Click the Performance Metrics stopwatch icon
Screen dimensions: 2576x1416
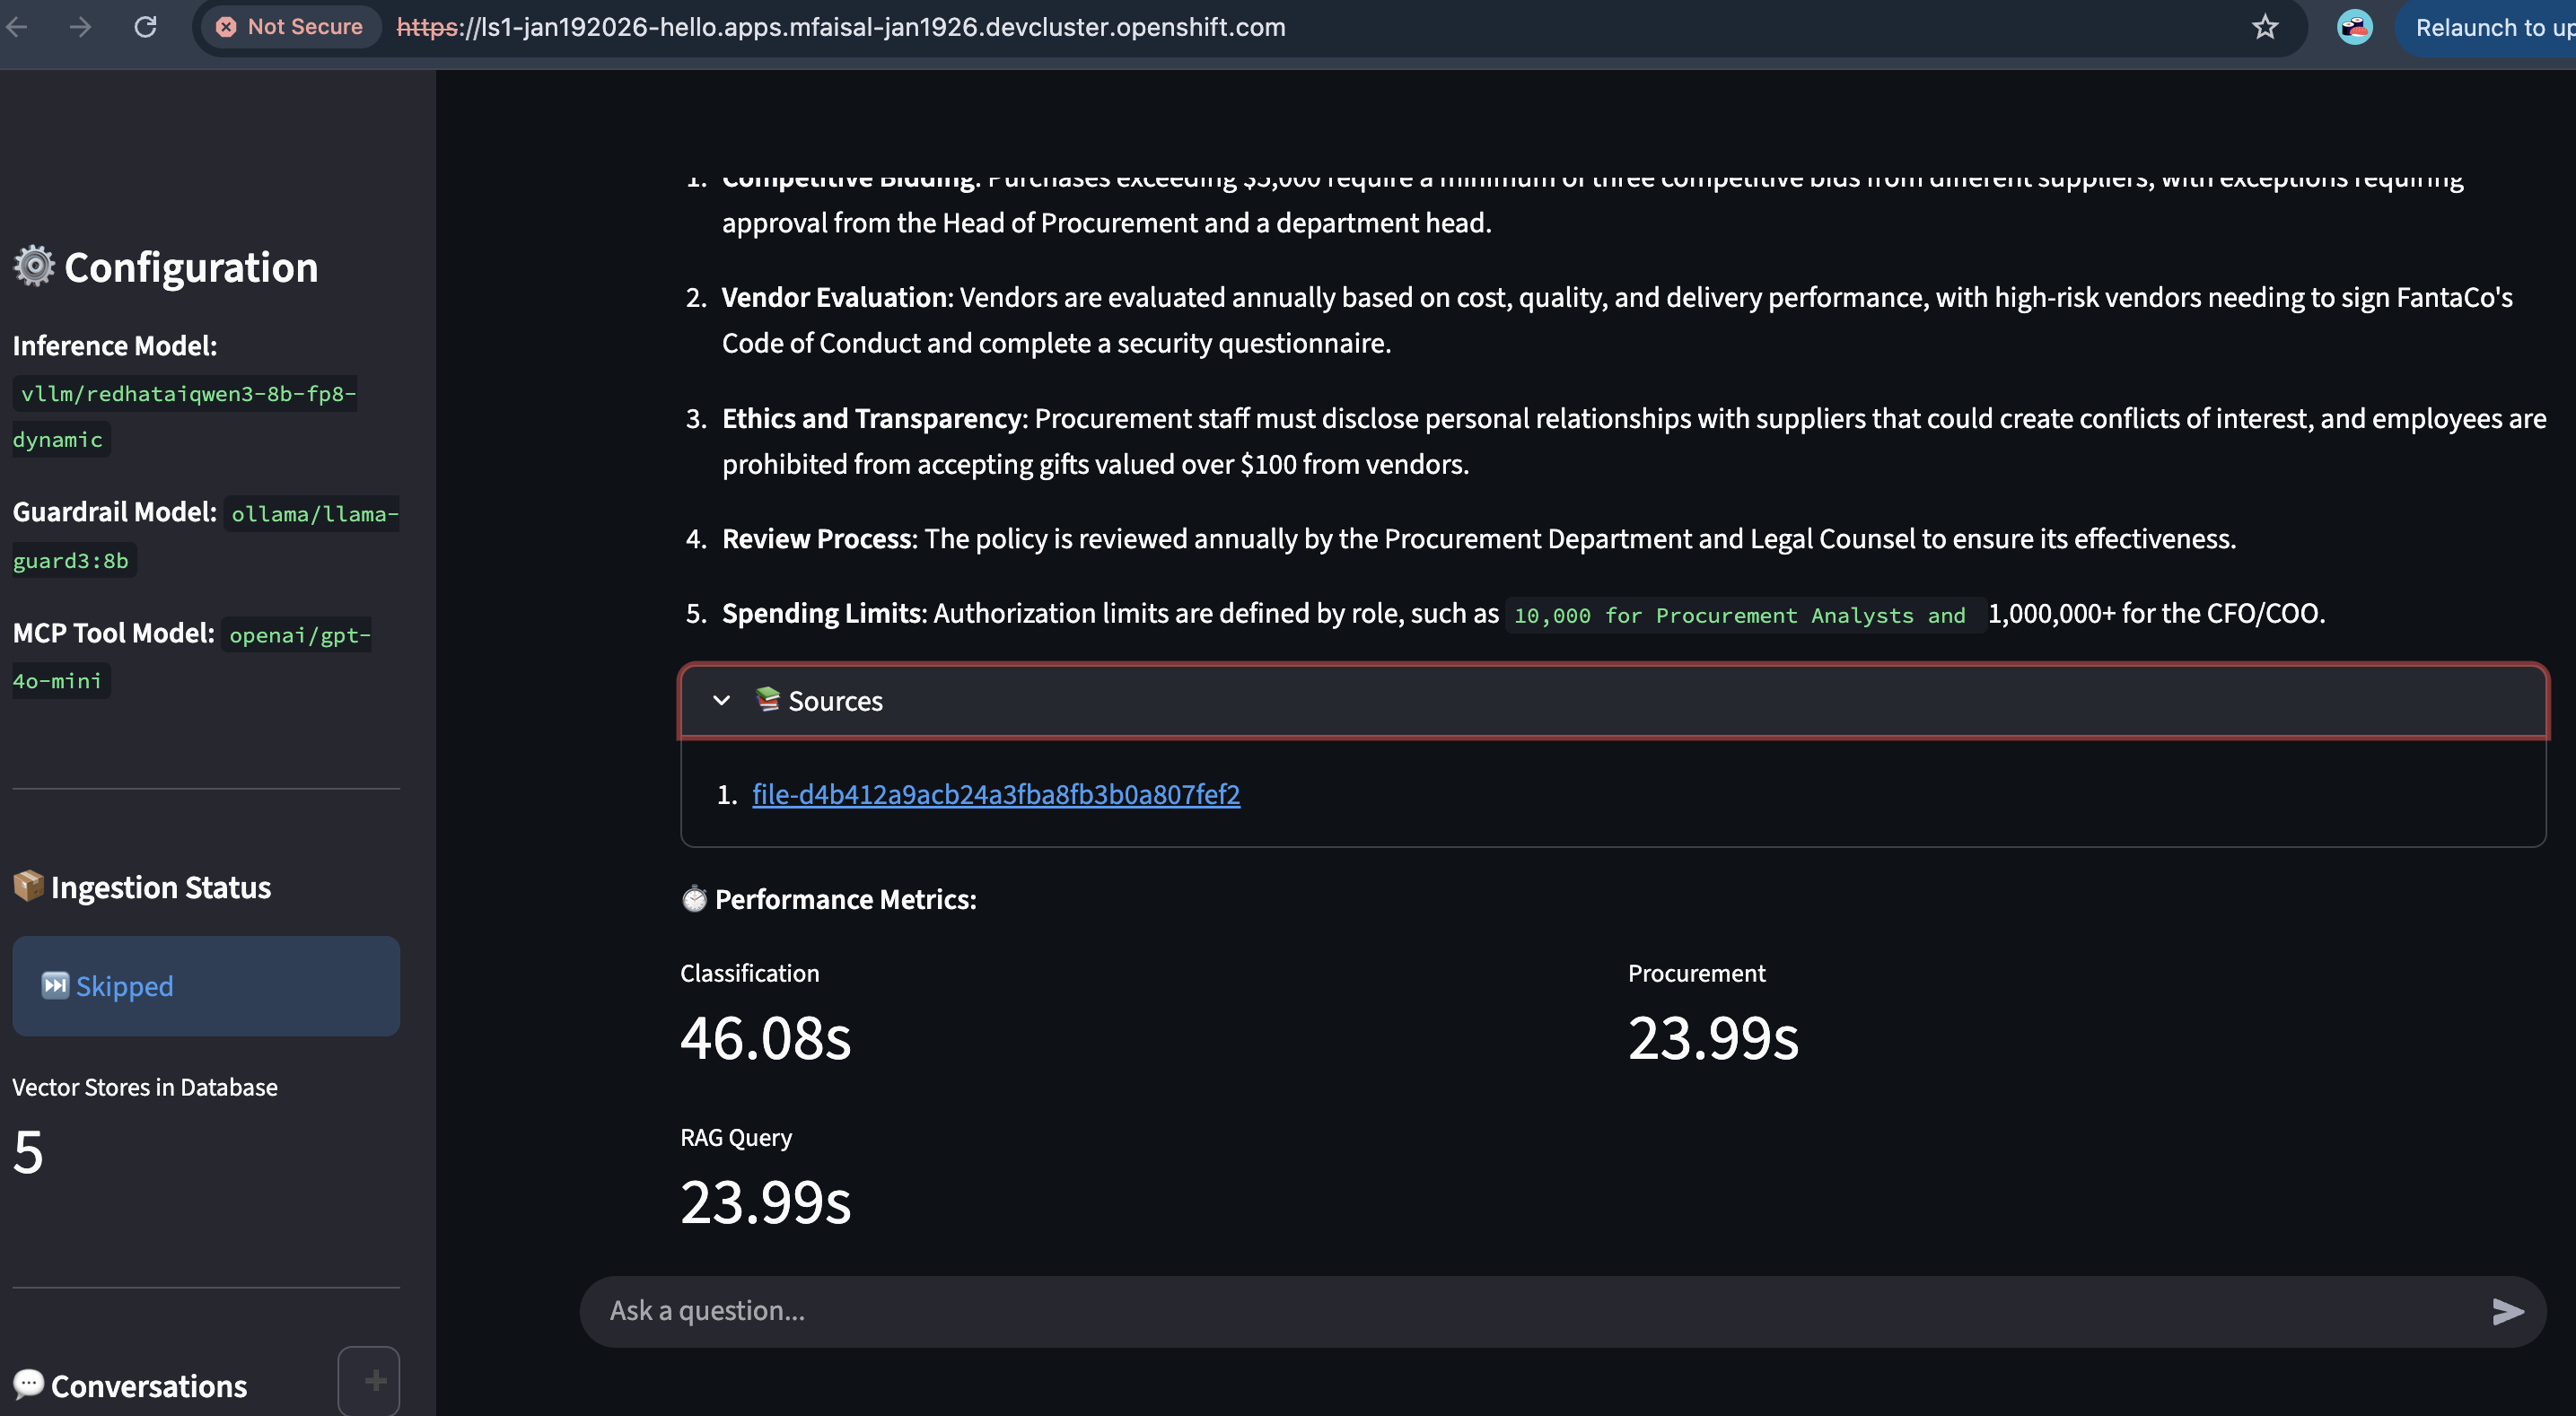coord(694,899)
